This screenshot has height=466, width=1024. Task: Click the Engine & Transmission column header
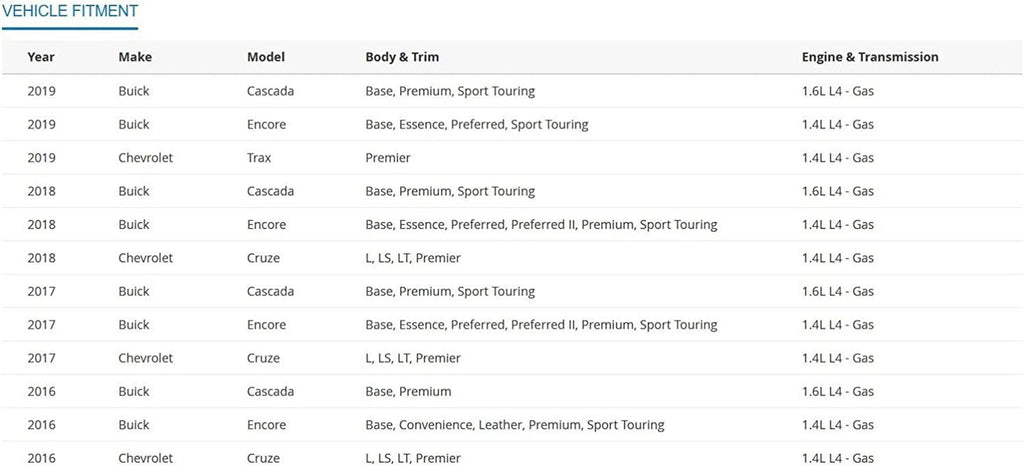[x=870, y=57]
